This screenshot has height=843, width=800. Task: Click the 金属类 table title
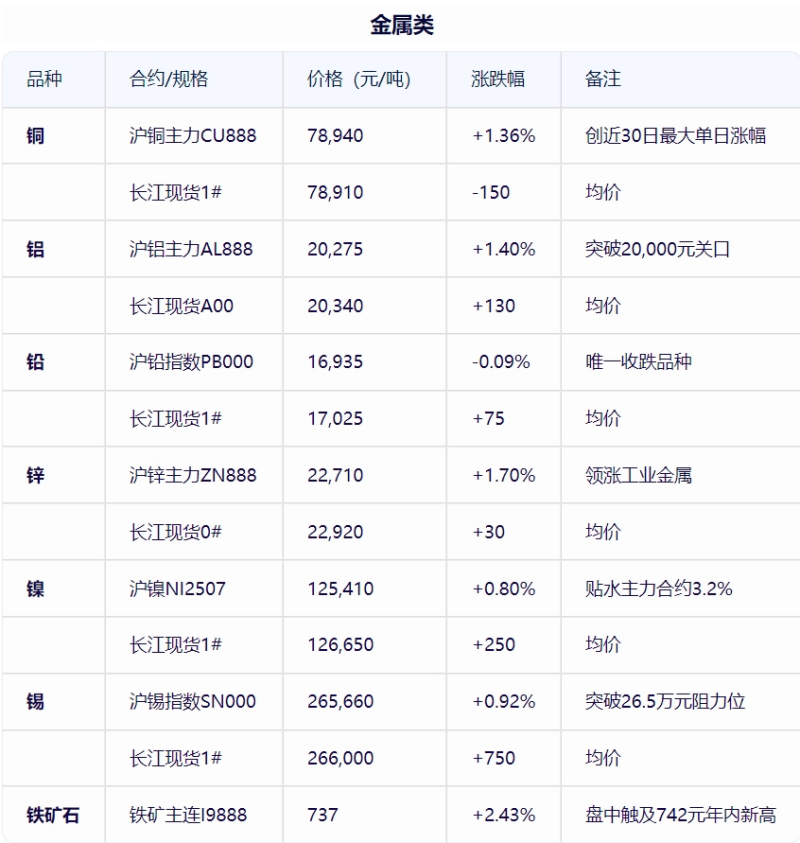(x=402, y=25)
